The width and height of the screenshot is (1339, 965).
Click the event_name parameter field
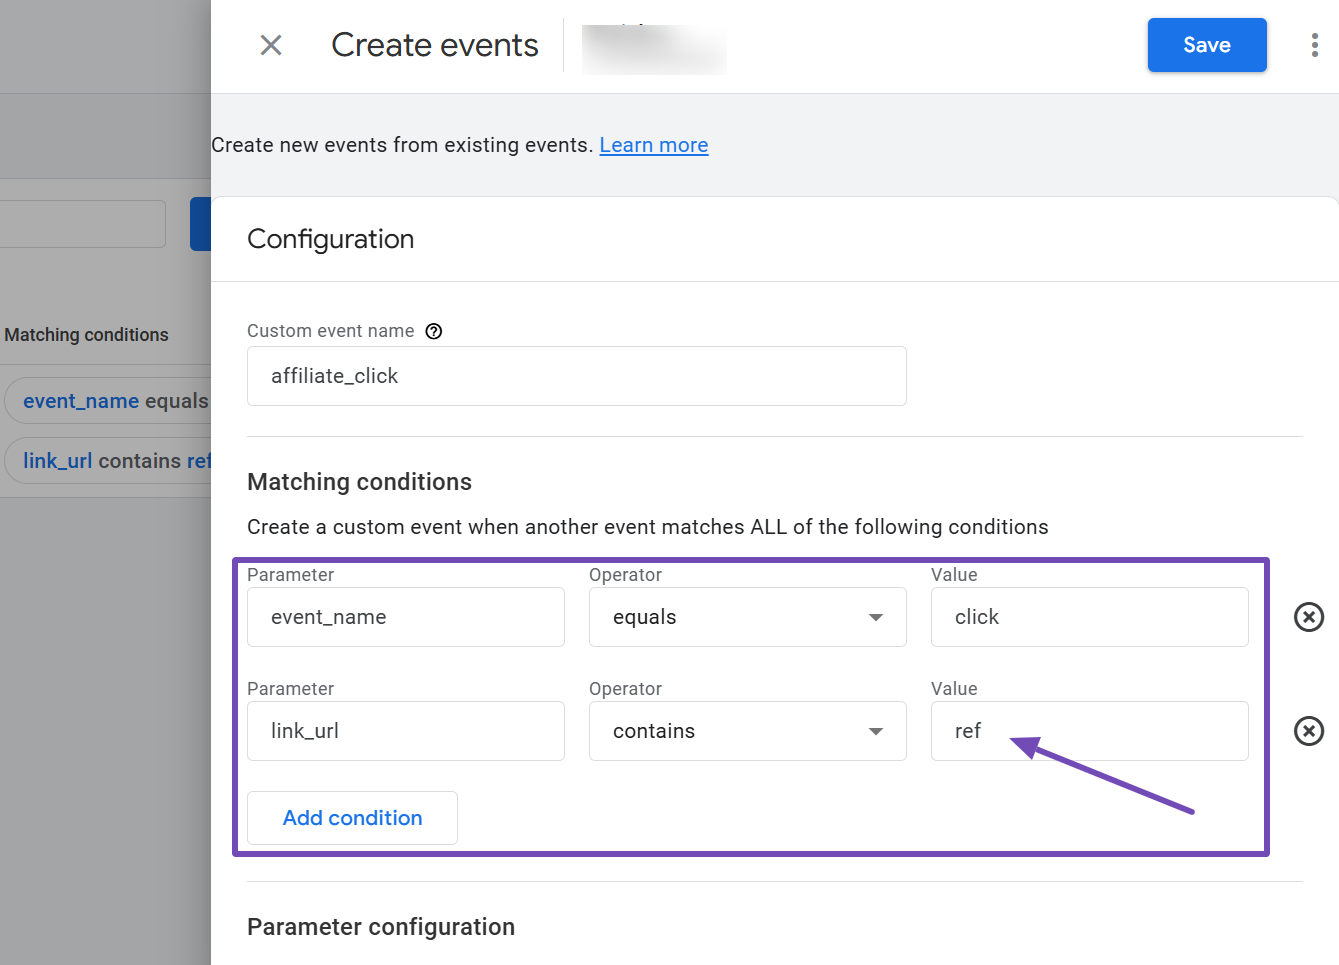(405, 617)
